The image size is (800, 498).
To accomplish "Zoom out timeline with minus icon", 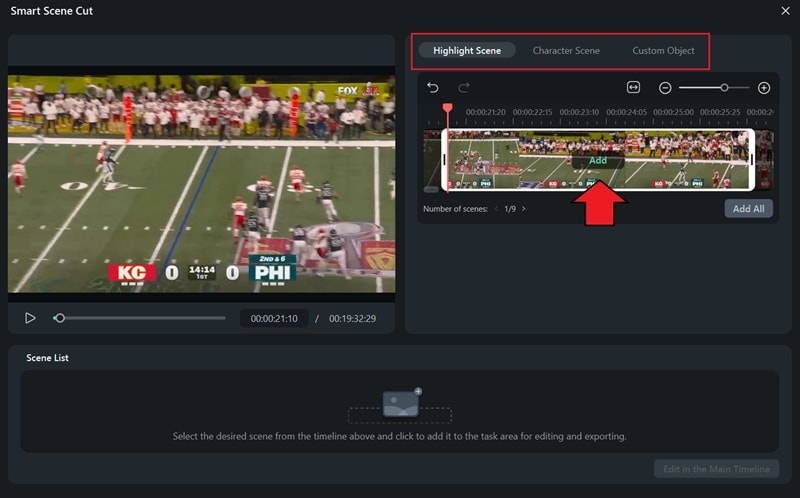I will click(x=665, y=88).
